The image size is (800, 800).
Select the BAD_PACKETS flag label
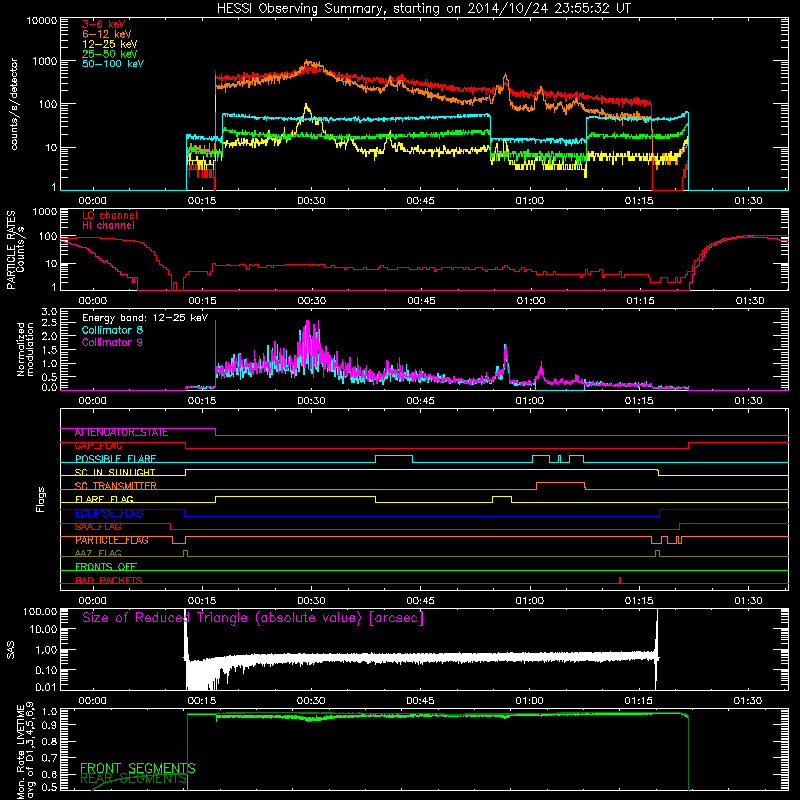(x=109, y=580)
